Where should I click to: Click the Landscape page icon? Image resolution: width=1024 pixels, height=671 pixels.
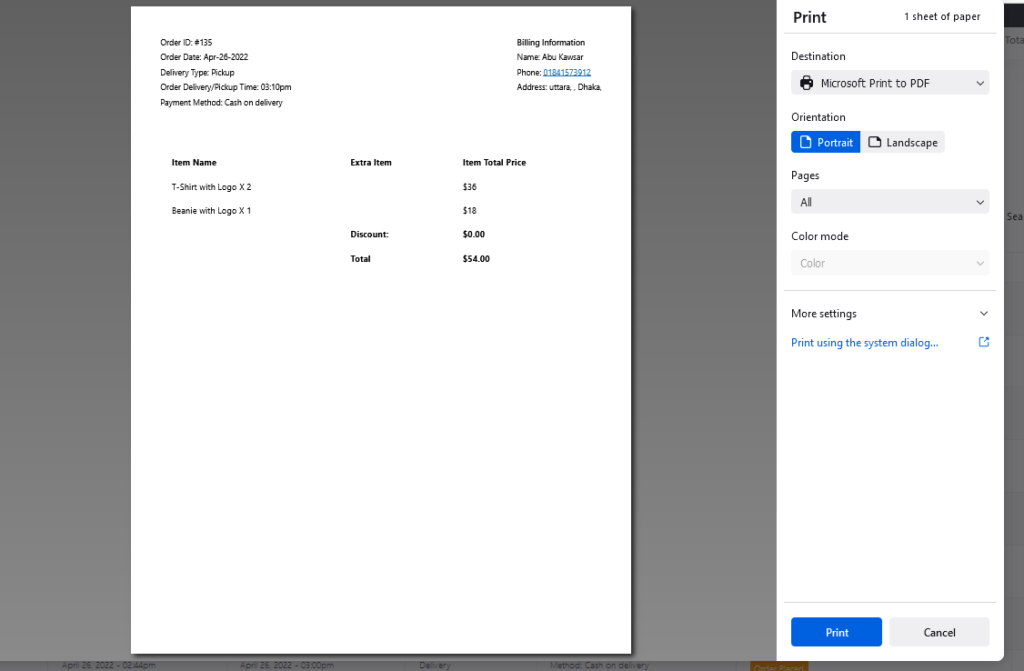[875, 142]
